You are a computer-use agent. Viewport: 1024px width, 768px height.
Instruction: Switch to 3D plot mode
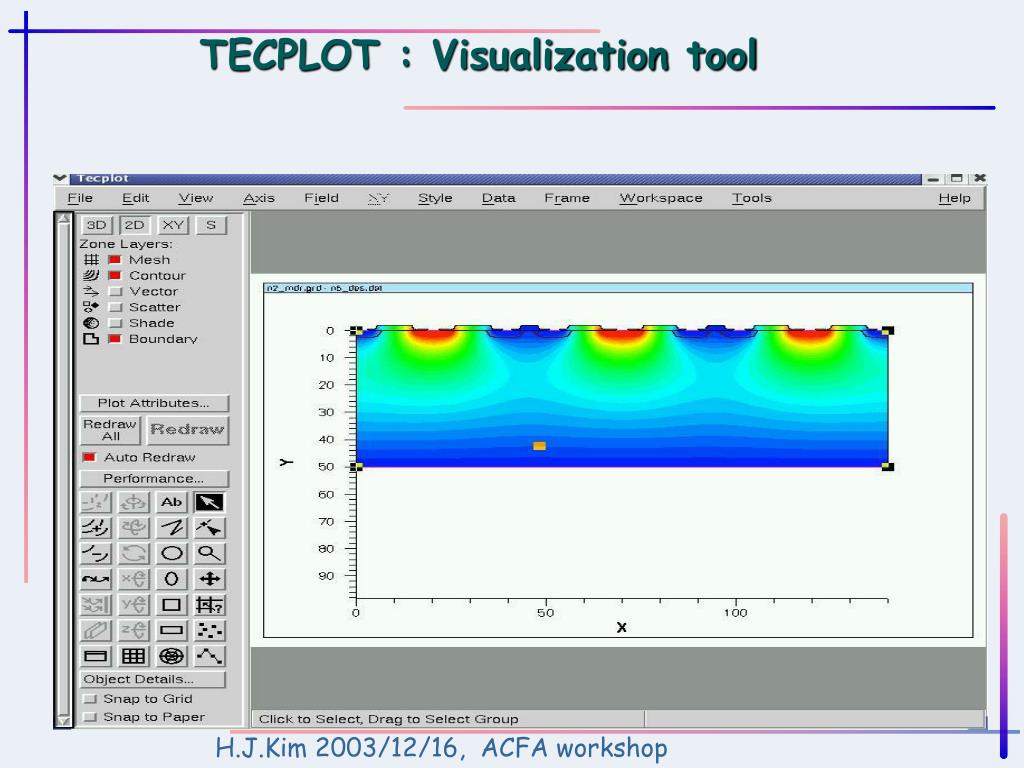coord(96,225)
